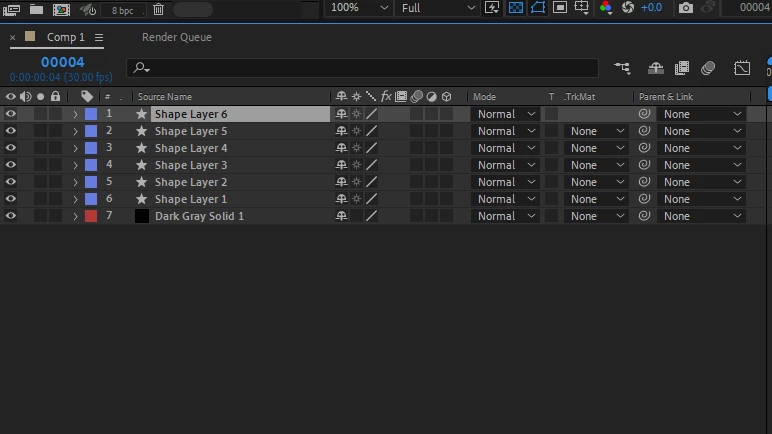772x434 pixels.
Task: Select Shape Layer 2 layer row
Action: coord(191,182)
